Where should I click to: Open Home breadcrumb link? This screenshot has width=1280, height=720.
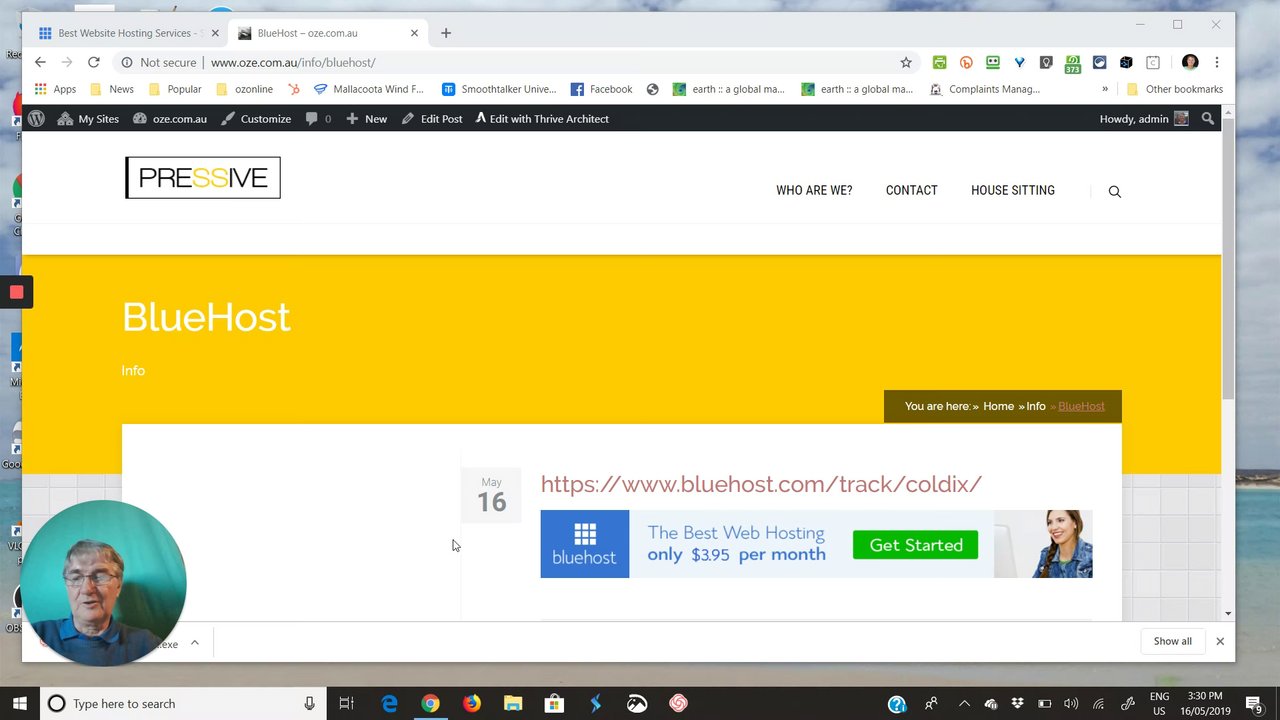coord(998,406)
